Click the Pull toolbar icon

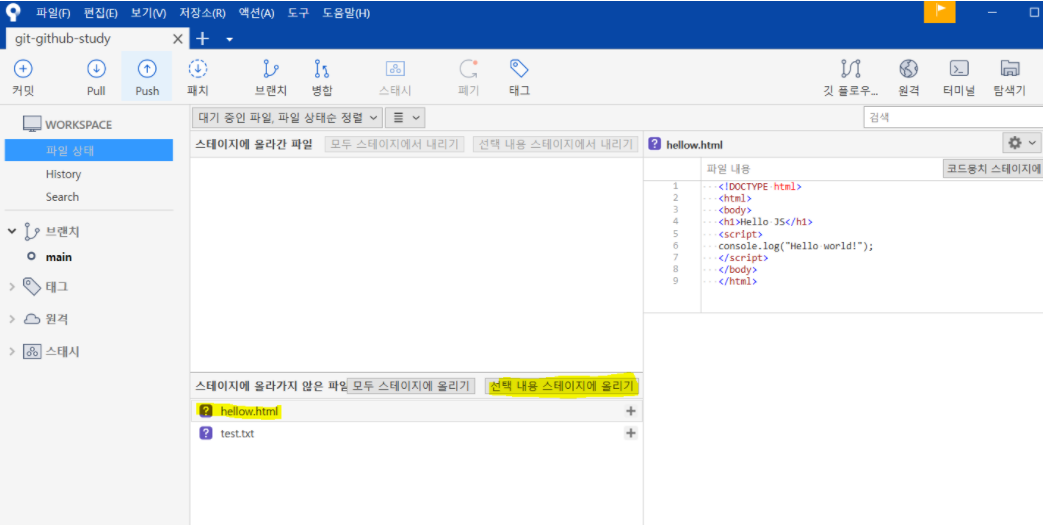(96, 69)
